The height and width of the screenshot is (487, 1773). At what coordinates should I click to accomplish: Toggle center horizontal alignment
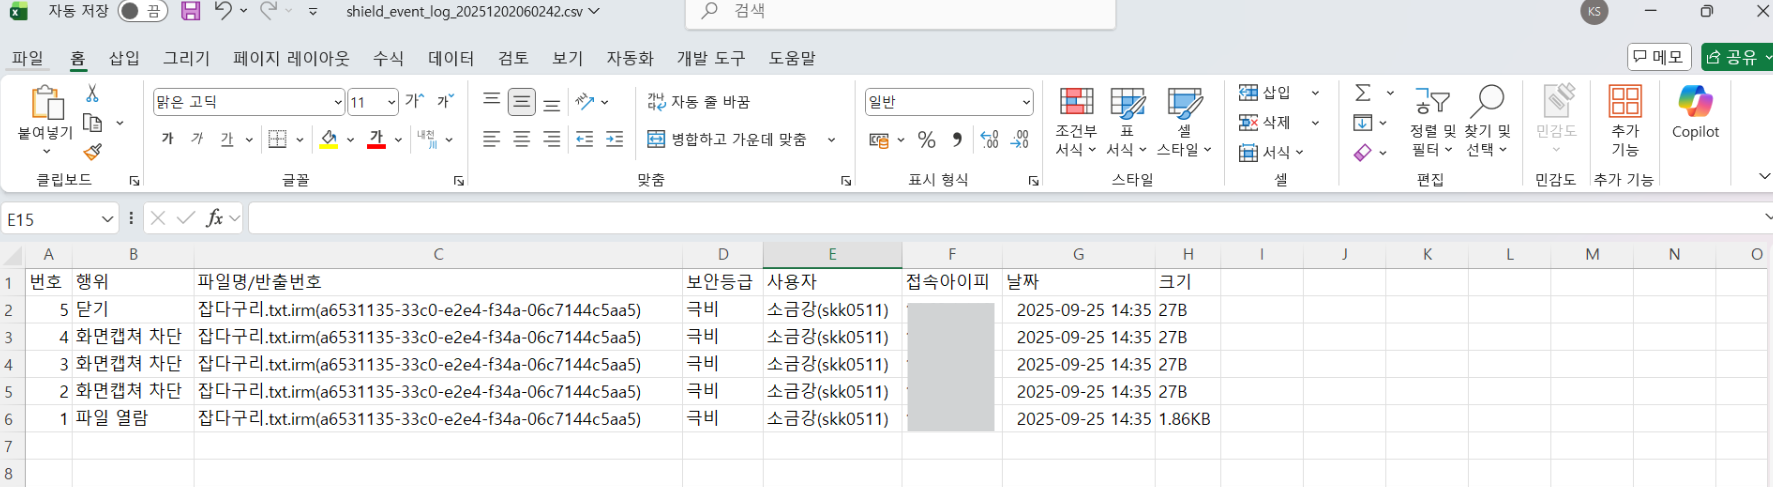pos(521,140)
